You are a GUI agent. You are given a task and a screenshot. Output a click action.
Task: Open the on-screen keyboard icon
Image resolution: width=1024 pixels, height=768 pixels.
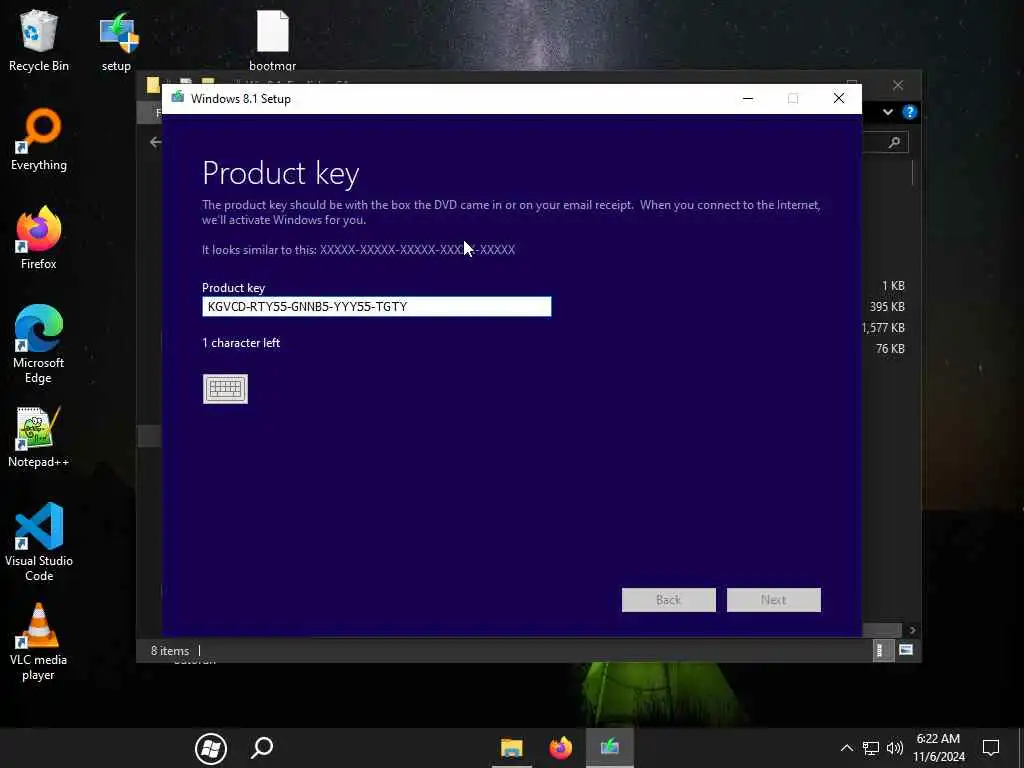tap(225, 389)
